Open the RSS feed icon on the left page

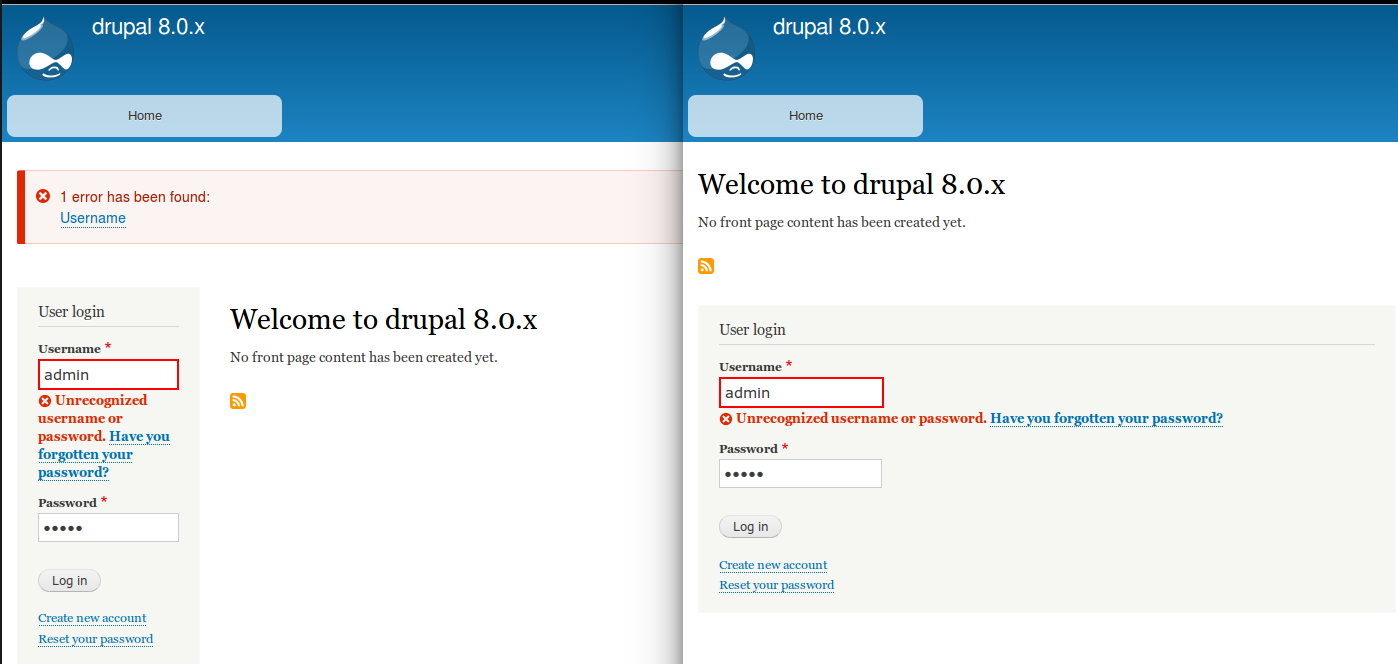coord(237,401)
